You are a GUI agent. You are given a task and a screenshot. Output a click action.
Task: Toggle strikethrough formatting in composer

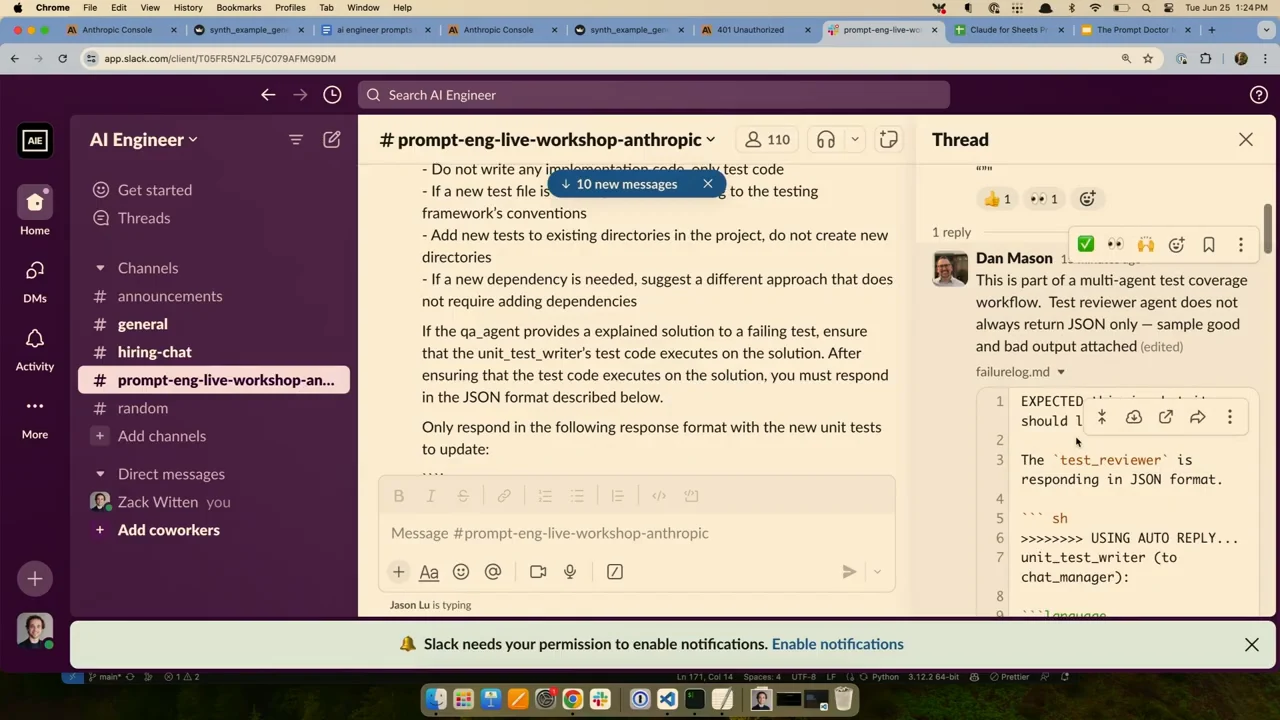(x=463, y=496)
